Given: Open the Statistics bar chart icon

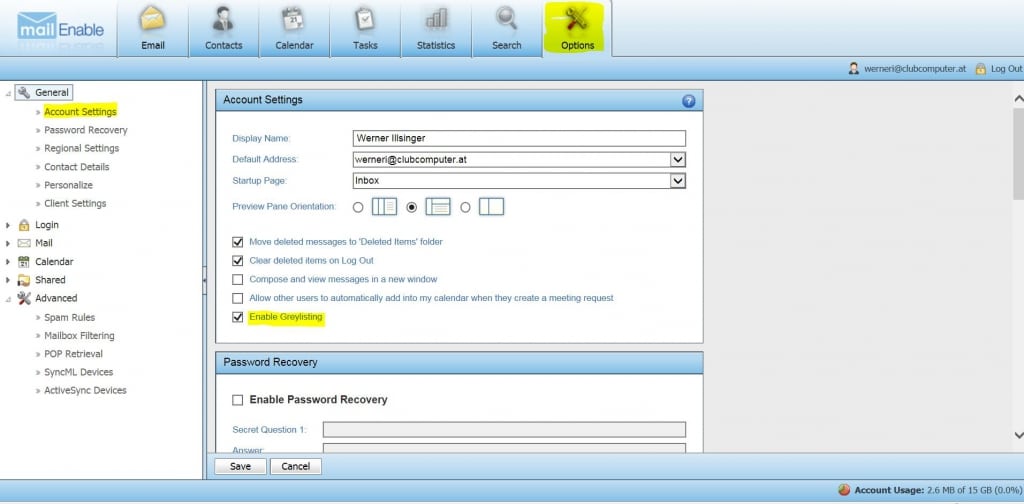Looking at the screenshot, I should coord(436,20).
